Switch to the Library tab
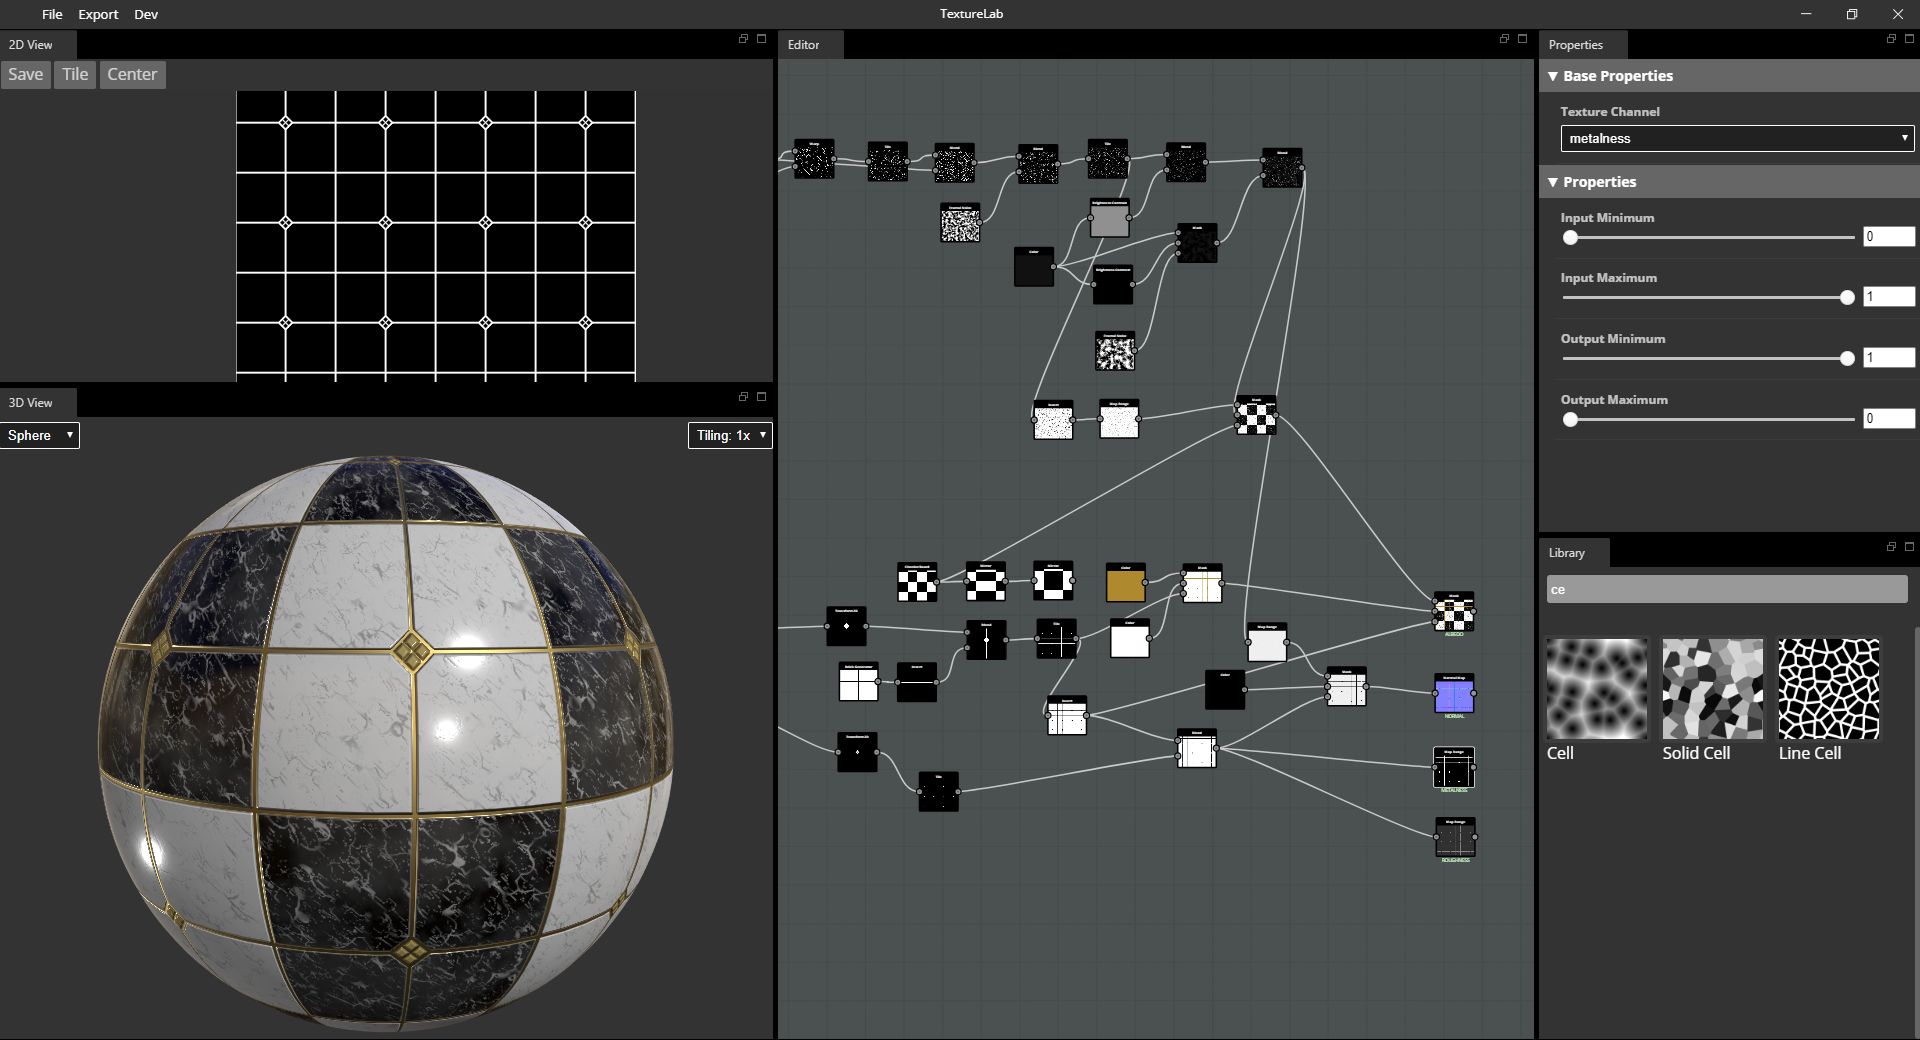1920x1040 pixels. pos(1567,552)
